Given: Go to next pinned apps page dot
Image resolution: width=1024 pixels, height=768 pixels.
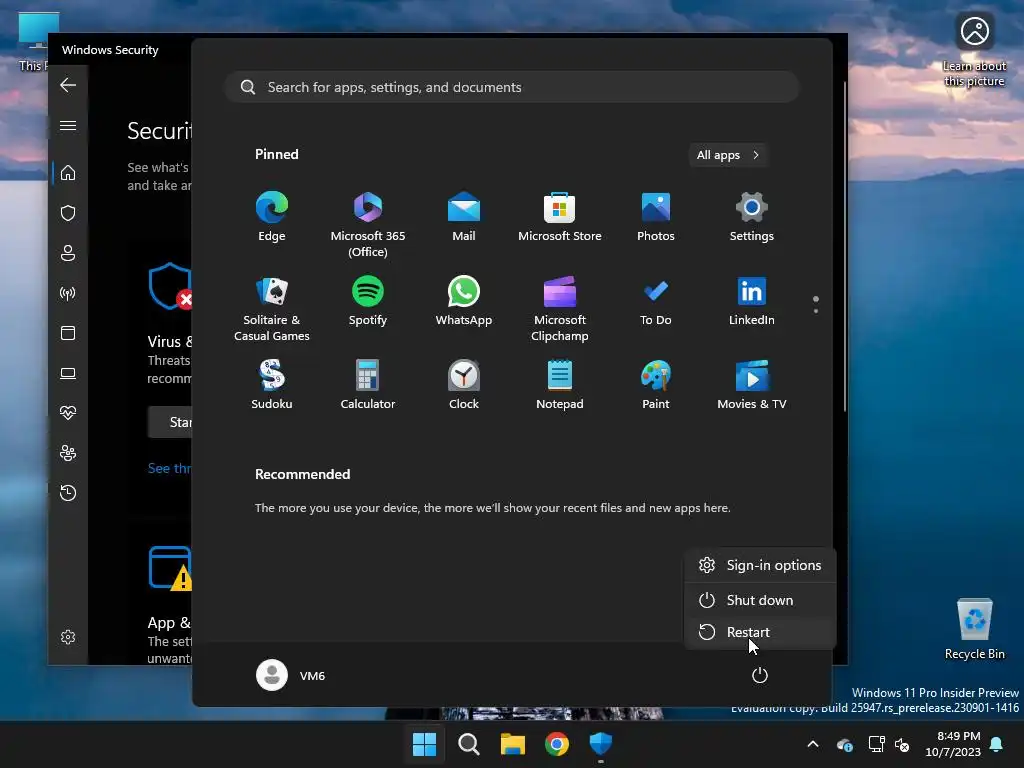Looking at the screenshot, I should tap(816, 311).
